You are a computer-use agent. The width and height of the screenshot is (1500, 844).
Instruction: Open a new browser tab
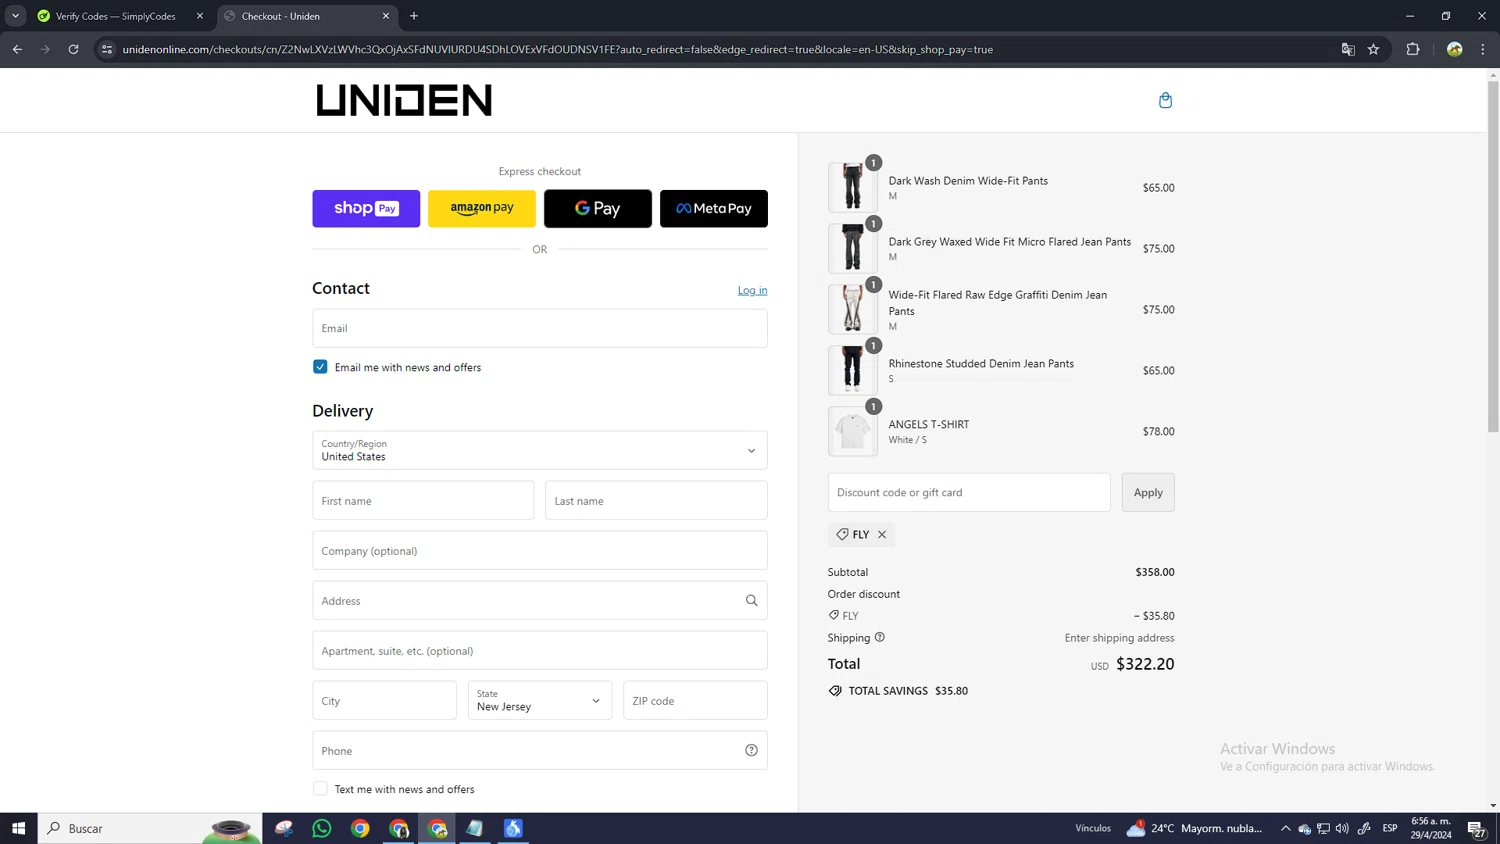tap(414, 16)
